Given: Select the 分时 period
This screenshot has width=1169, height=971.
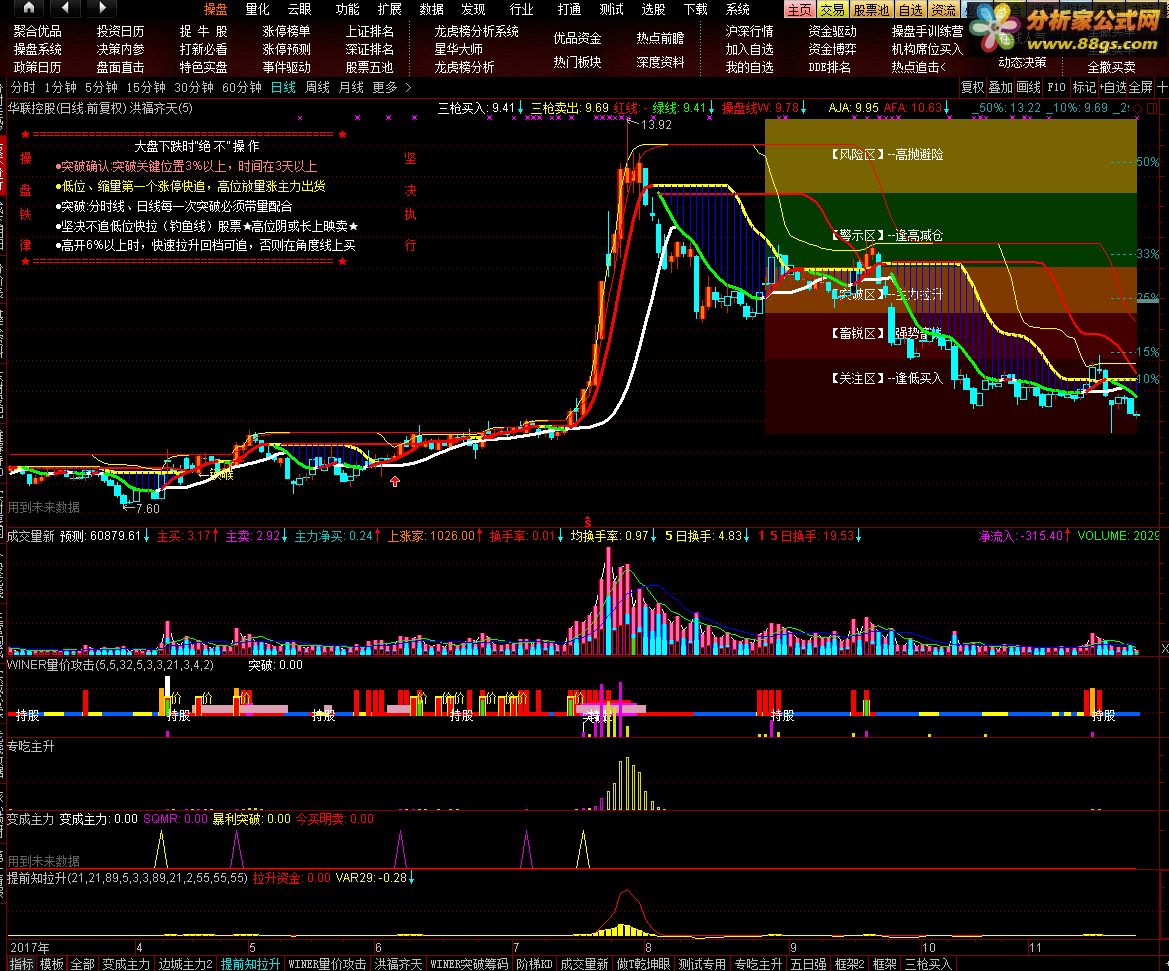Looking at the screenshot, I should 23,87.
